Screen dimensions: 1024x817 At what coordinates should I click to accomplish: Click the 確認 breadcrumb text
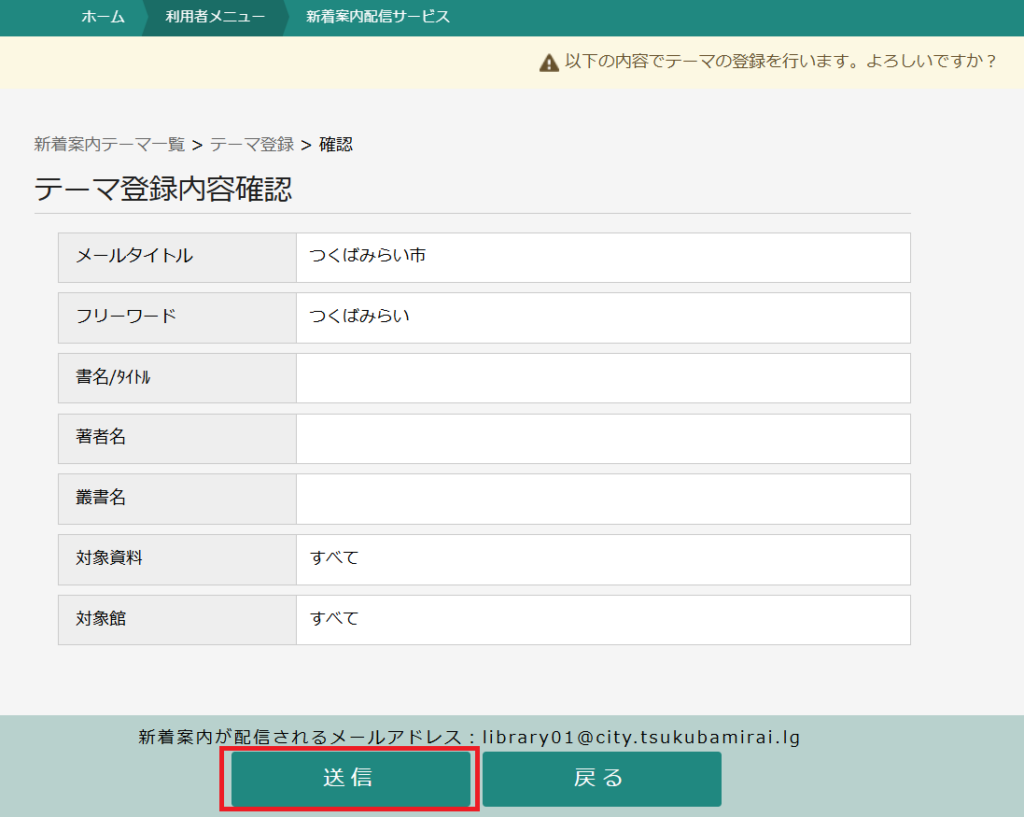(336, 145)
